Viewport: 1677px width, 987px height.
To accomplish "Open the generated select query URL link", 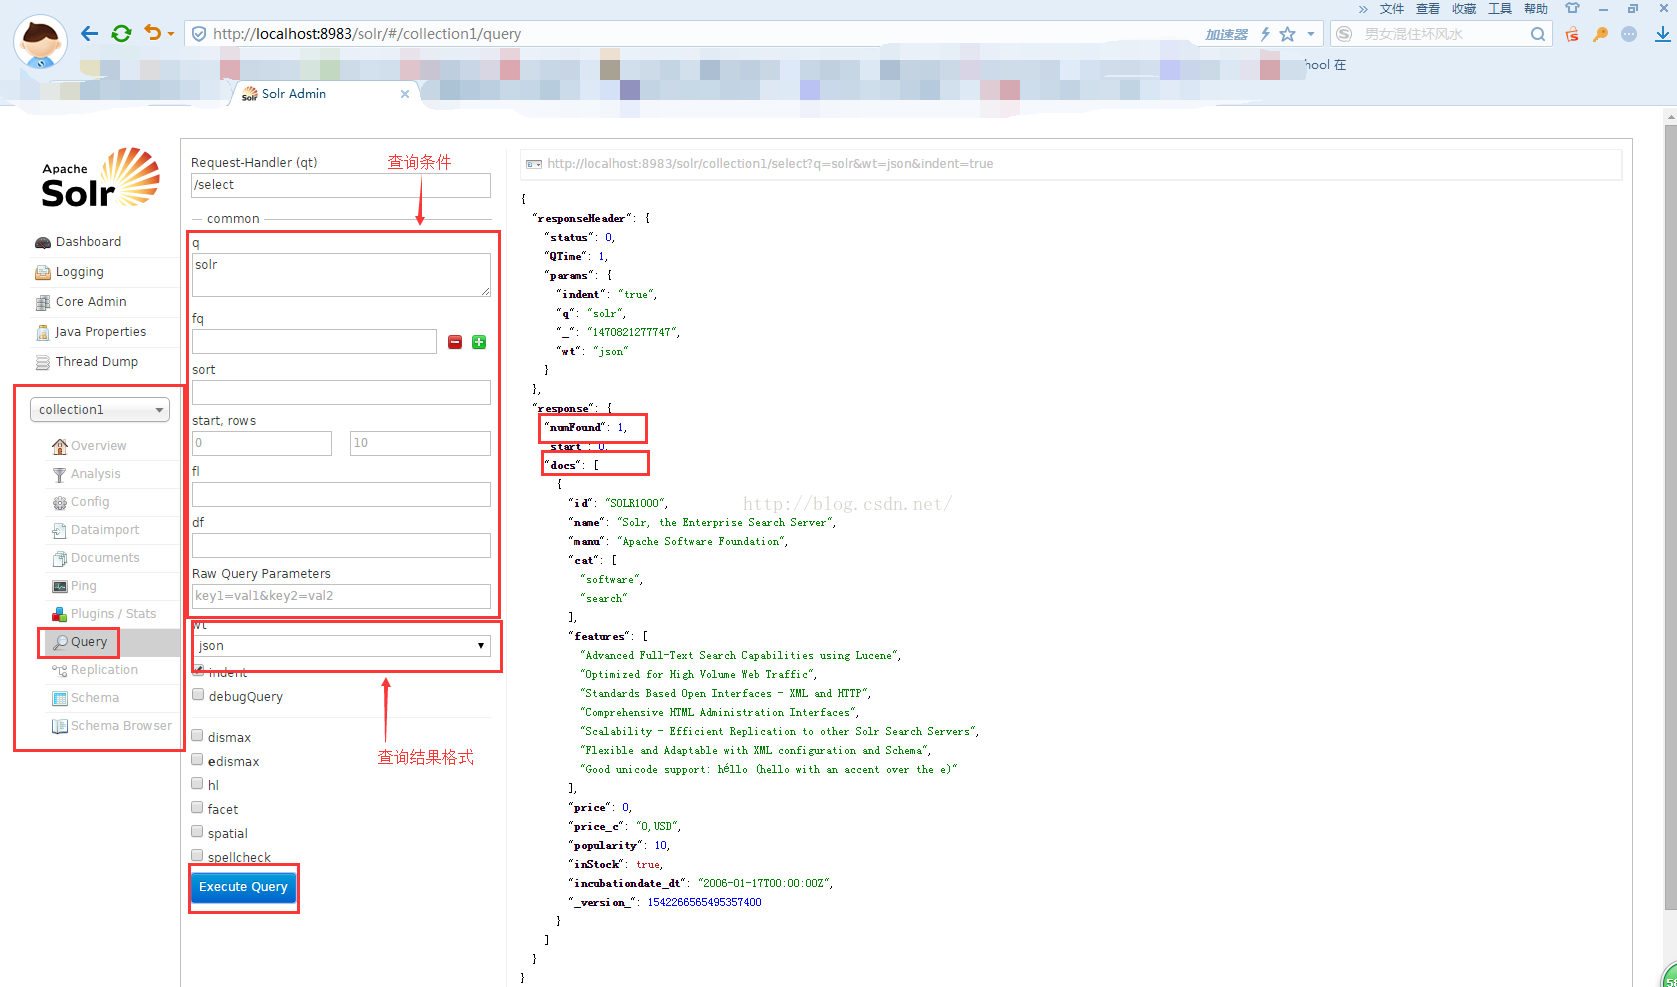I will pos(770,164).
